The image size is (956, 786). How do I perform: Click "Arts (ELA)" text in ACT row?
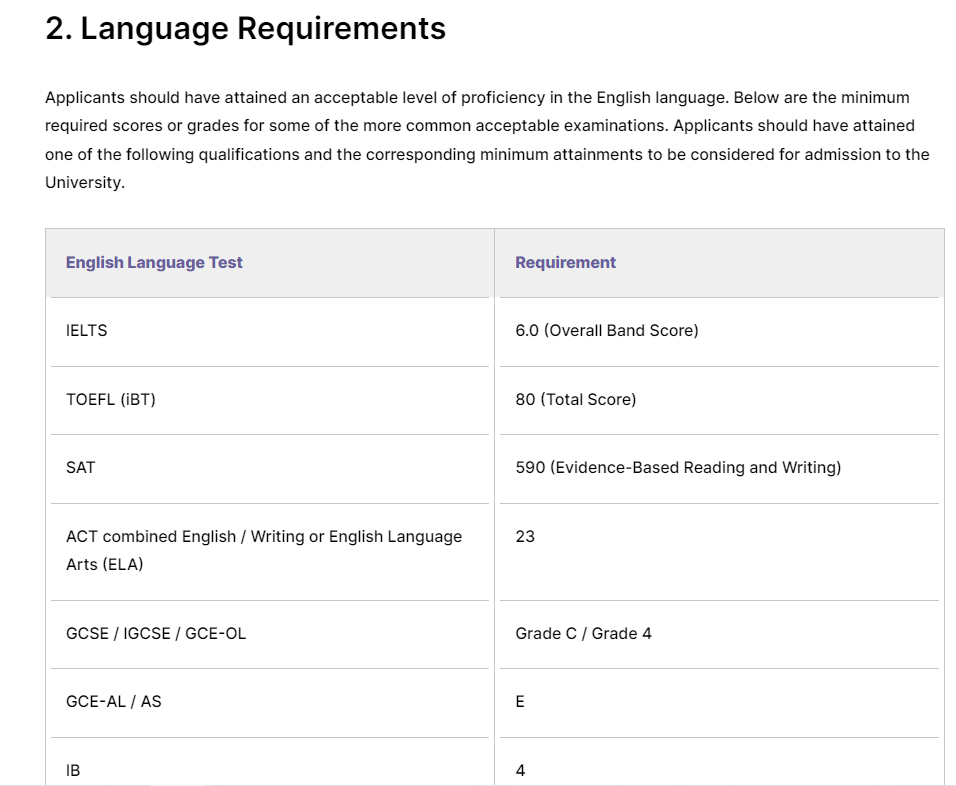(105, 564)
